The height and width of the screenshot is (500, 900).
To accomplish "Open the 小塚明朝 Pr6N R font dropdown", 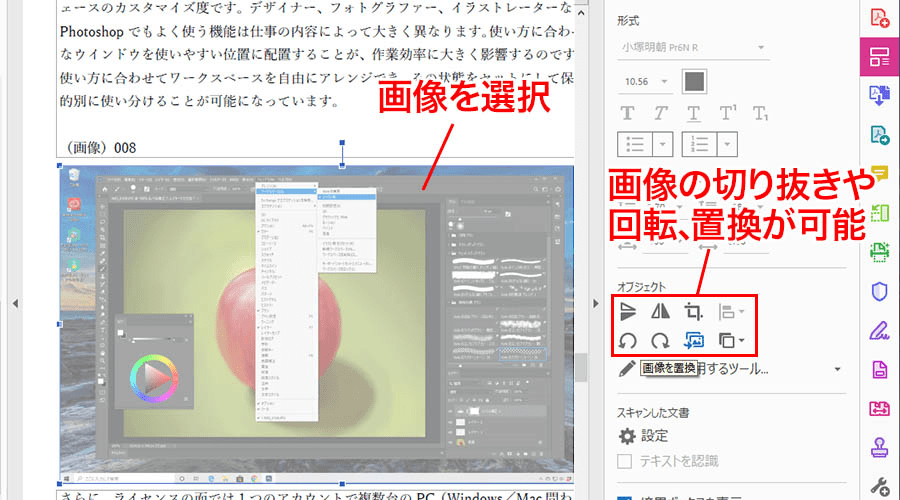I will [x=693, y=48].
